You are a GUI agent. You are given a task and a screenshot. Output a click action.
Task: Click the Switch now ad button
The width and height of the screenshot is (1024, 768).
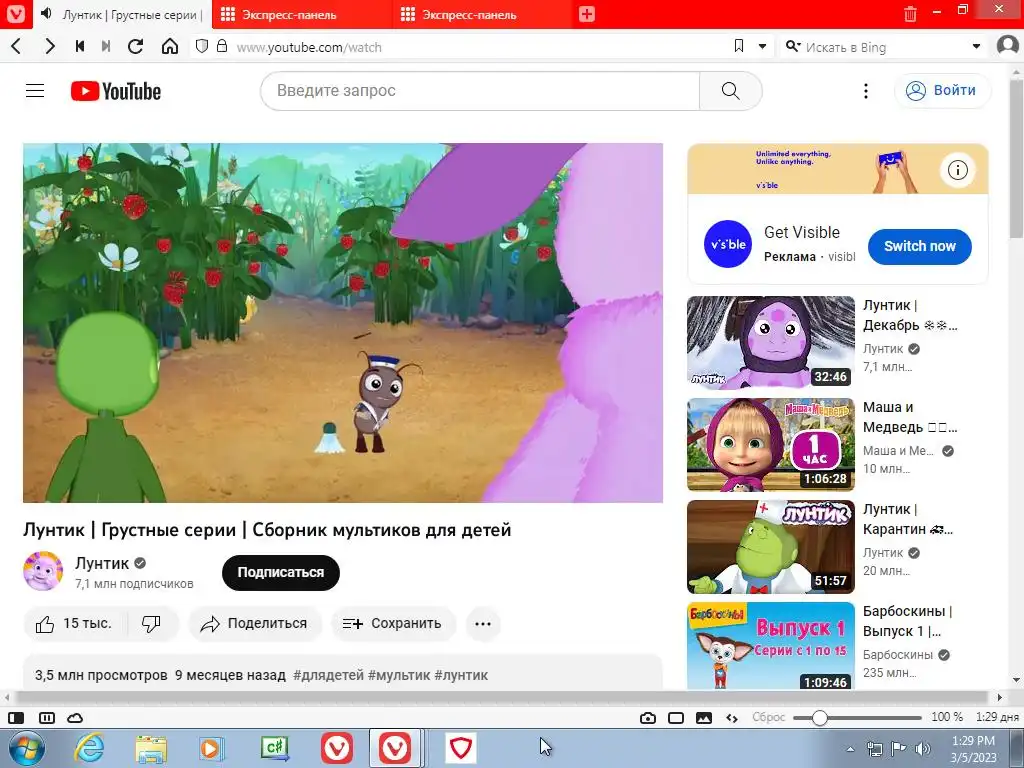[920, 246]
